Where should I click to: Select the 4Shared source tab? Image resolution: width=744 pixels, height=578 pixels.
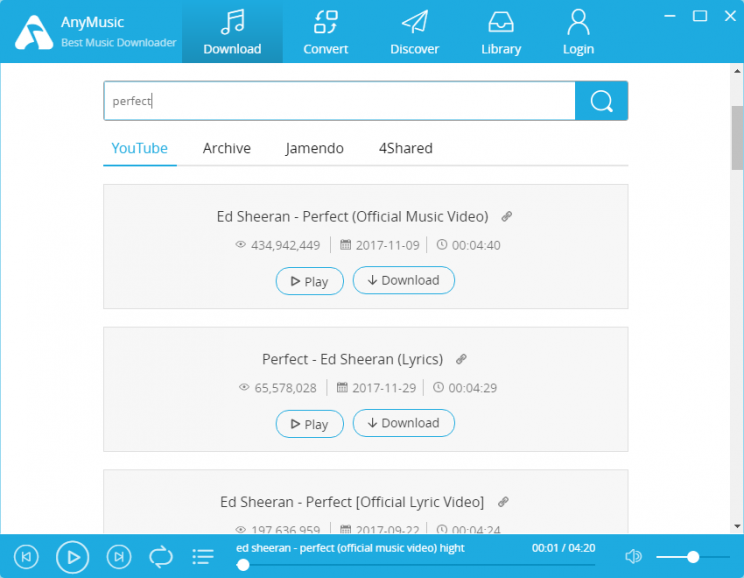[x=406, y=148]
